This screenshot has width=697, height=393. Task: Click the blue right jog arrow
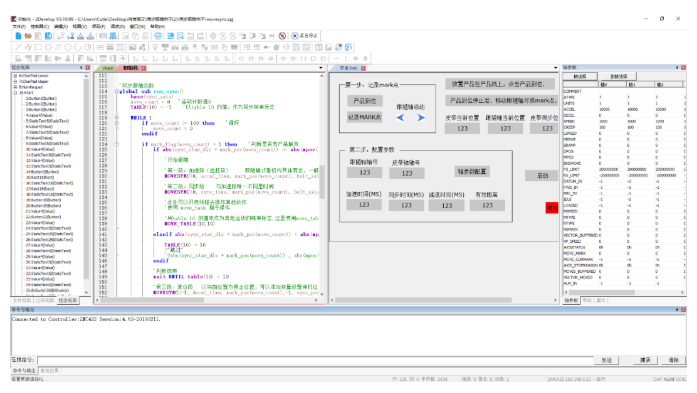(x=421, y=118)
